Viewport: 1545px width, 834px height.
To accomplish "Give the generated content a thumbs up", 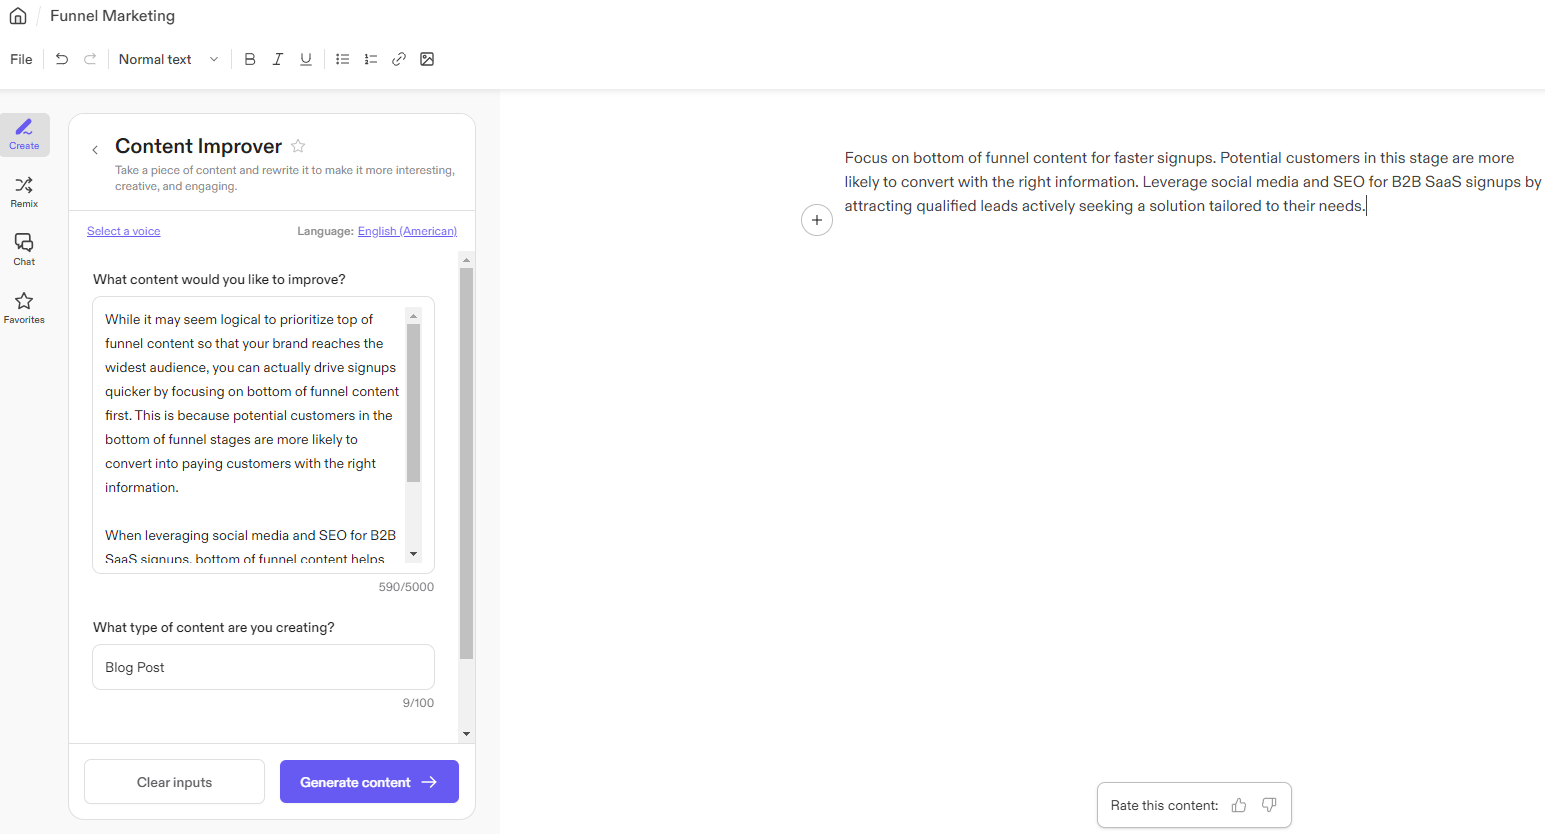I will (1239, 805).
